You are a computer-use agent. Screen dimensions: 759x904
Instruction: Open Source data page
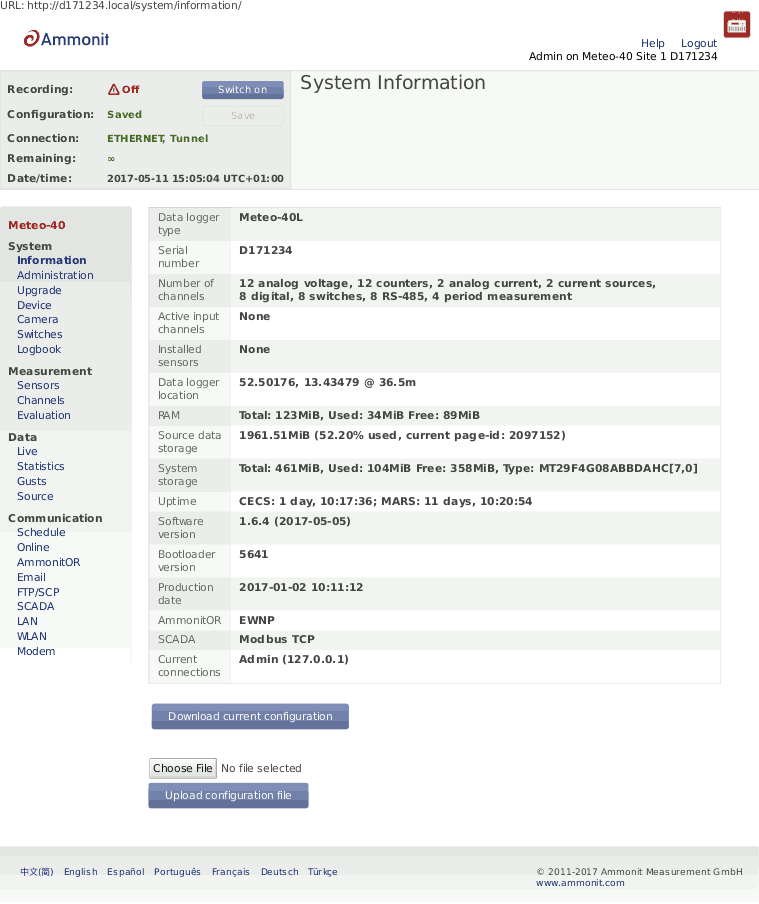[35, 496]
